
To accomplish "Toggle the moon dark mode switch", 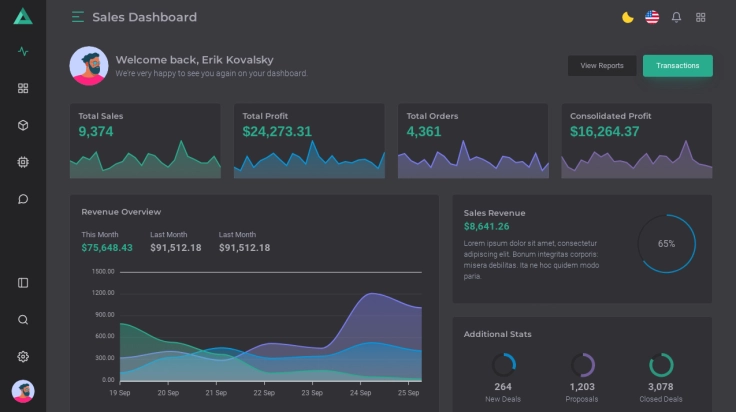I will click(627, 17).
